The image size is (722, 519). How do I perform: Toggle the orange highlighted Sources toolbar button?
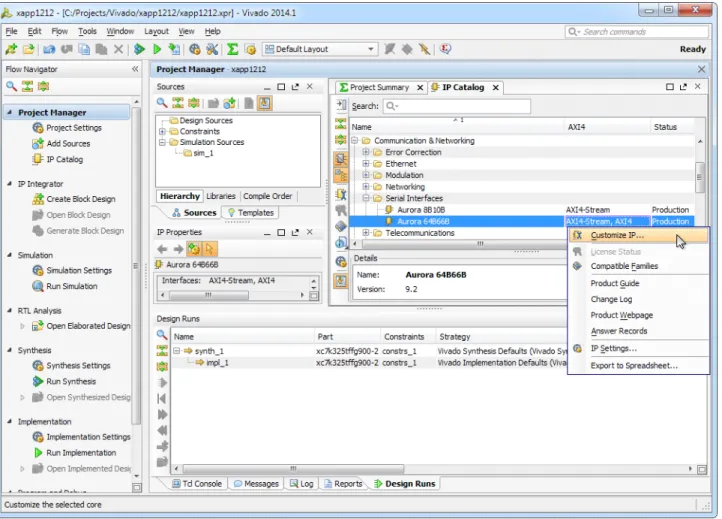264,103
